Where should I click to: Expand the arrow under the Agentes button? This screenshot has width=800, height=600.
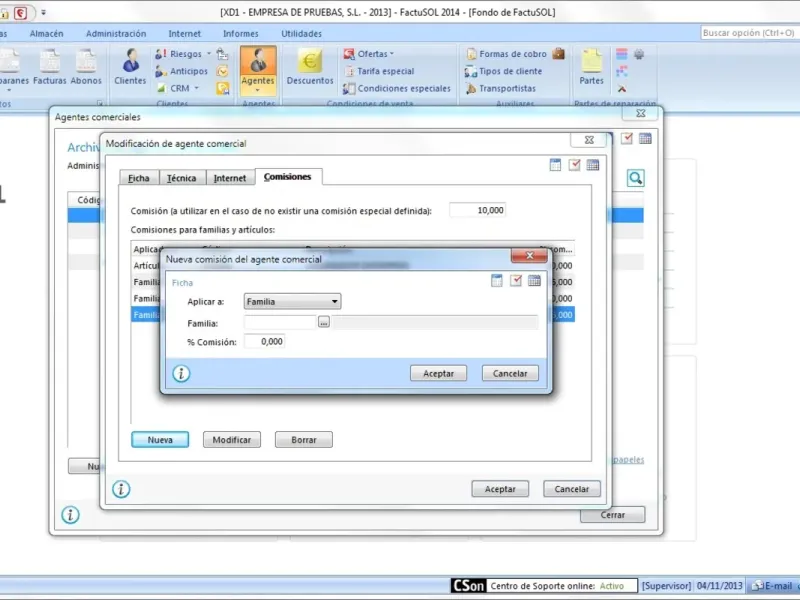258,91
